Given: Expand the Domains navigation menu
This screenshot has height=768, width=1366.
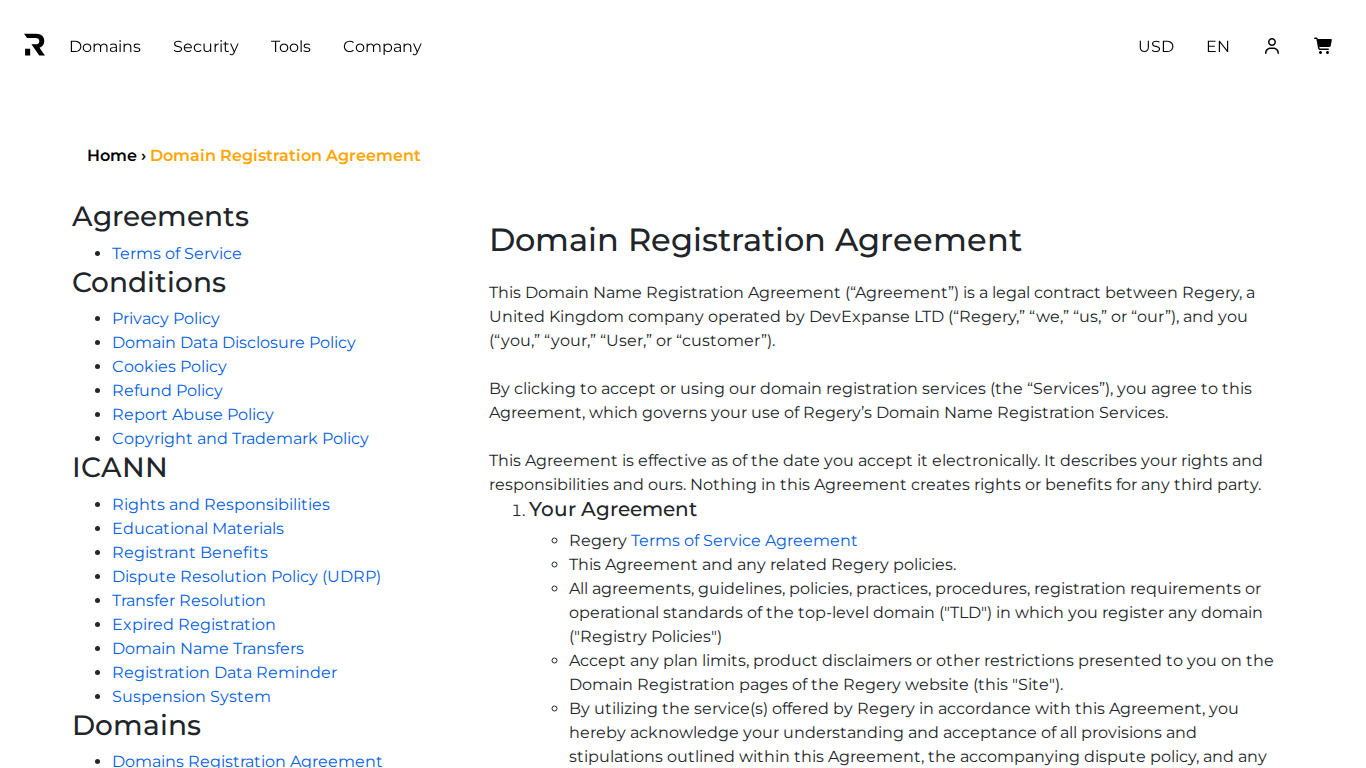Looking at the screenshot, I should [x=105, y=47].
